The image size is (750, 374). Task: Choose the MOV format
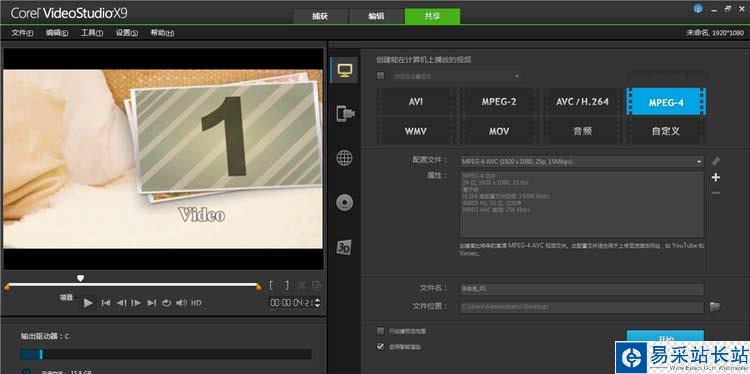coord(499,131)
